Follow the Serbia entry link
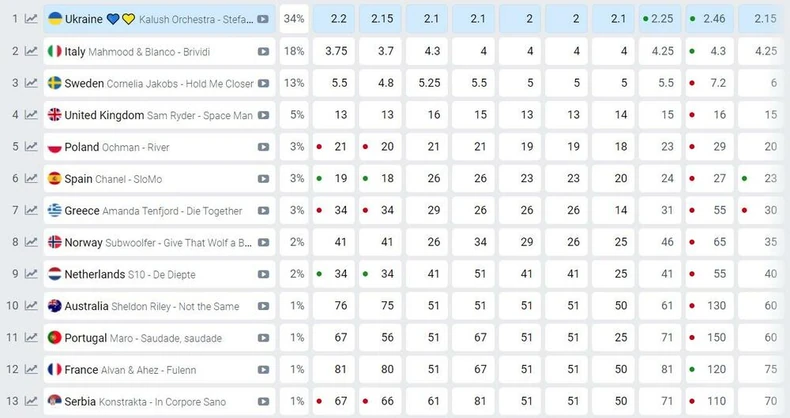Screen dimensions: 790x418 coord(81,402)
